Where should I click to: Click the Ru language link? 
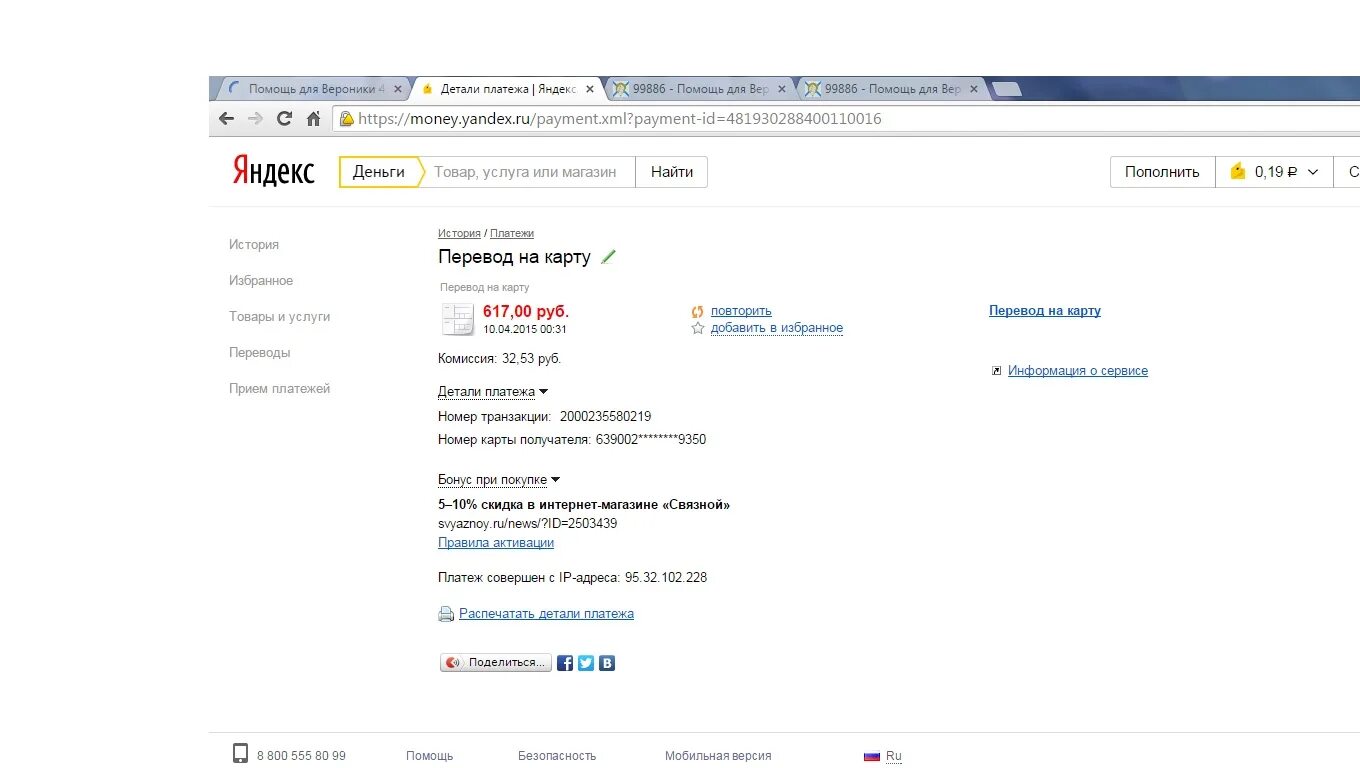coord(894,756)
